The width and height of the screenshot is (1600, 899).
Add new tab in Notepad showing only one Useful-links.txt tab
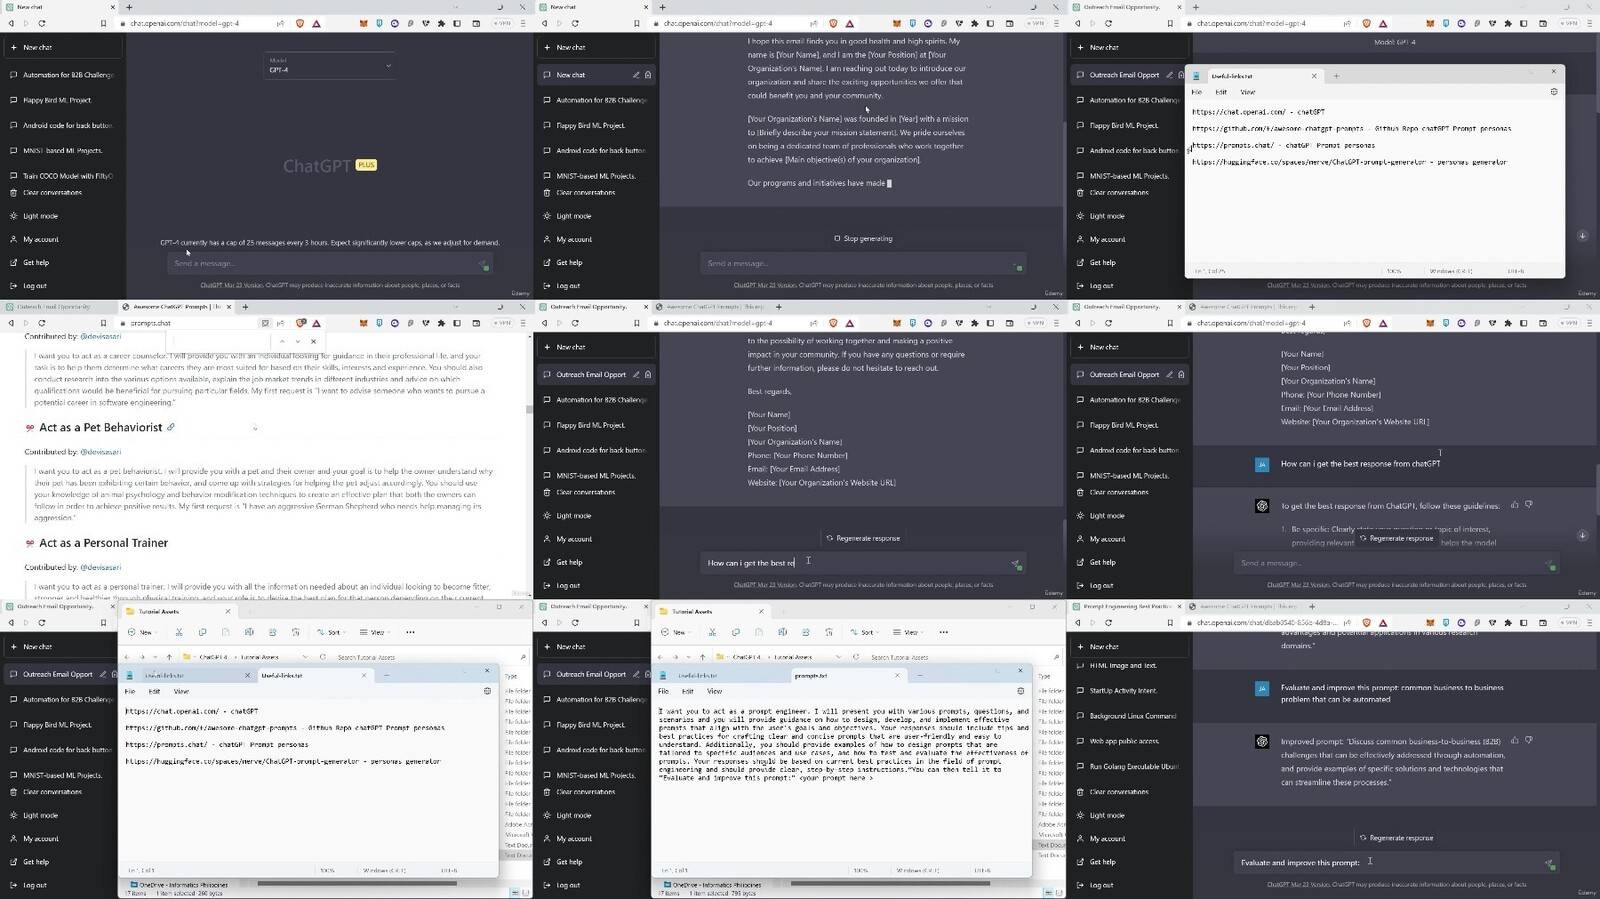[x=1336, y=75]
